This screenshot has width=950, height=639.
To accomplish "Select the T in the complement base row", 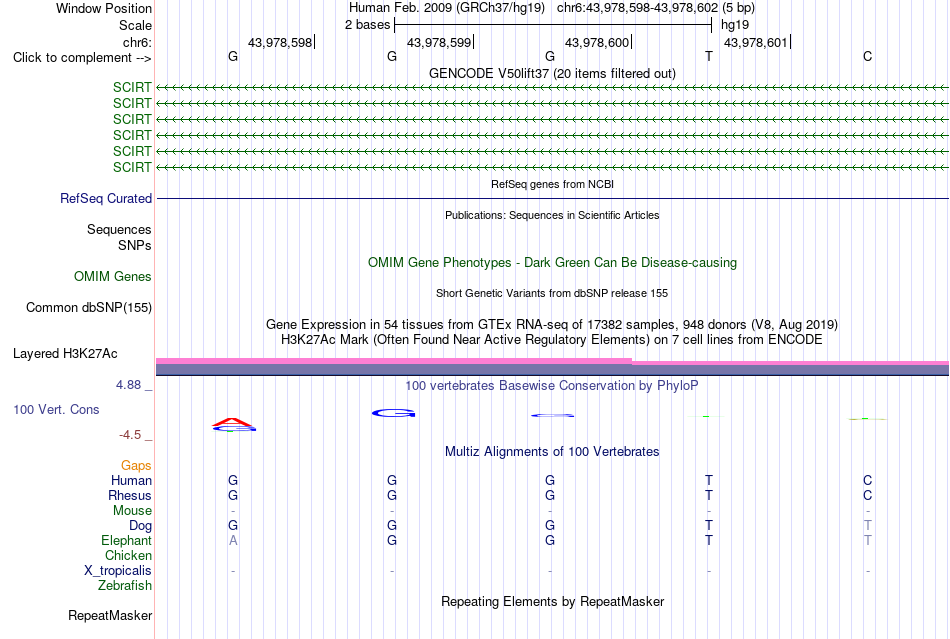I will [x=709, y=56].
